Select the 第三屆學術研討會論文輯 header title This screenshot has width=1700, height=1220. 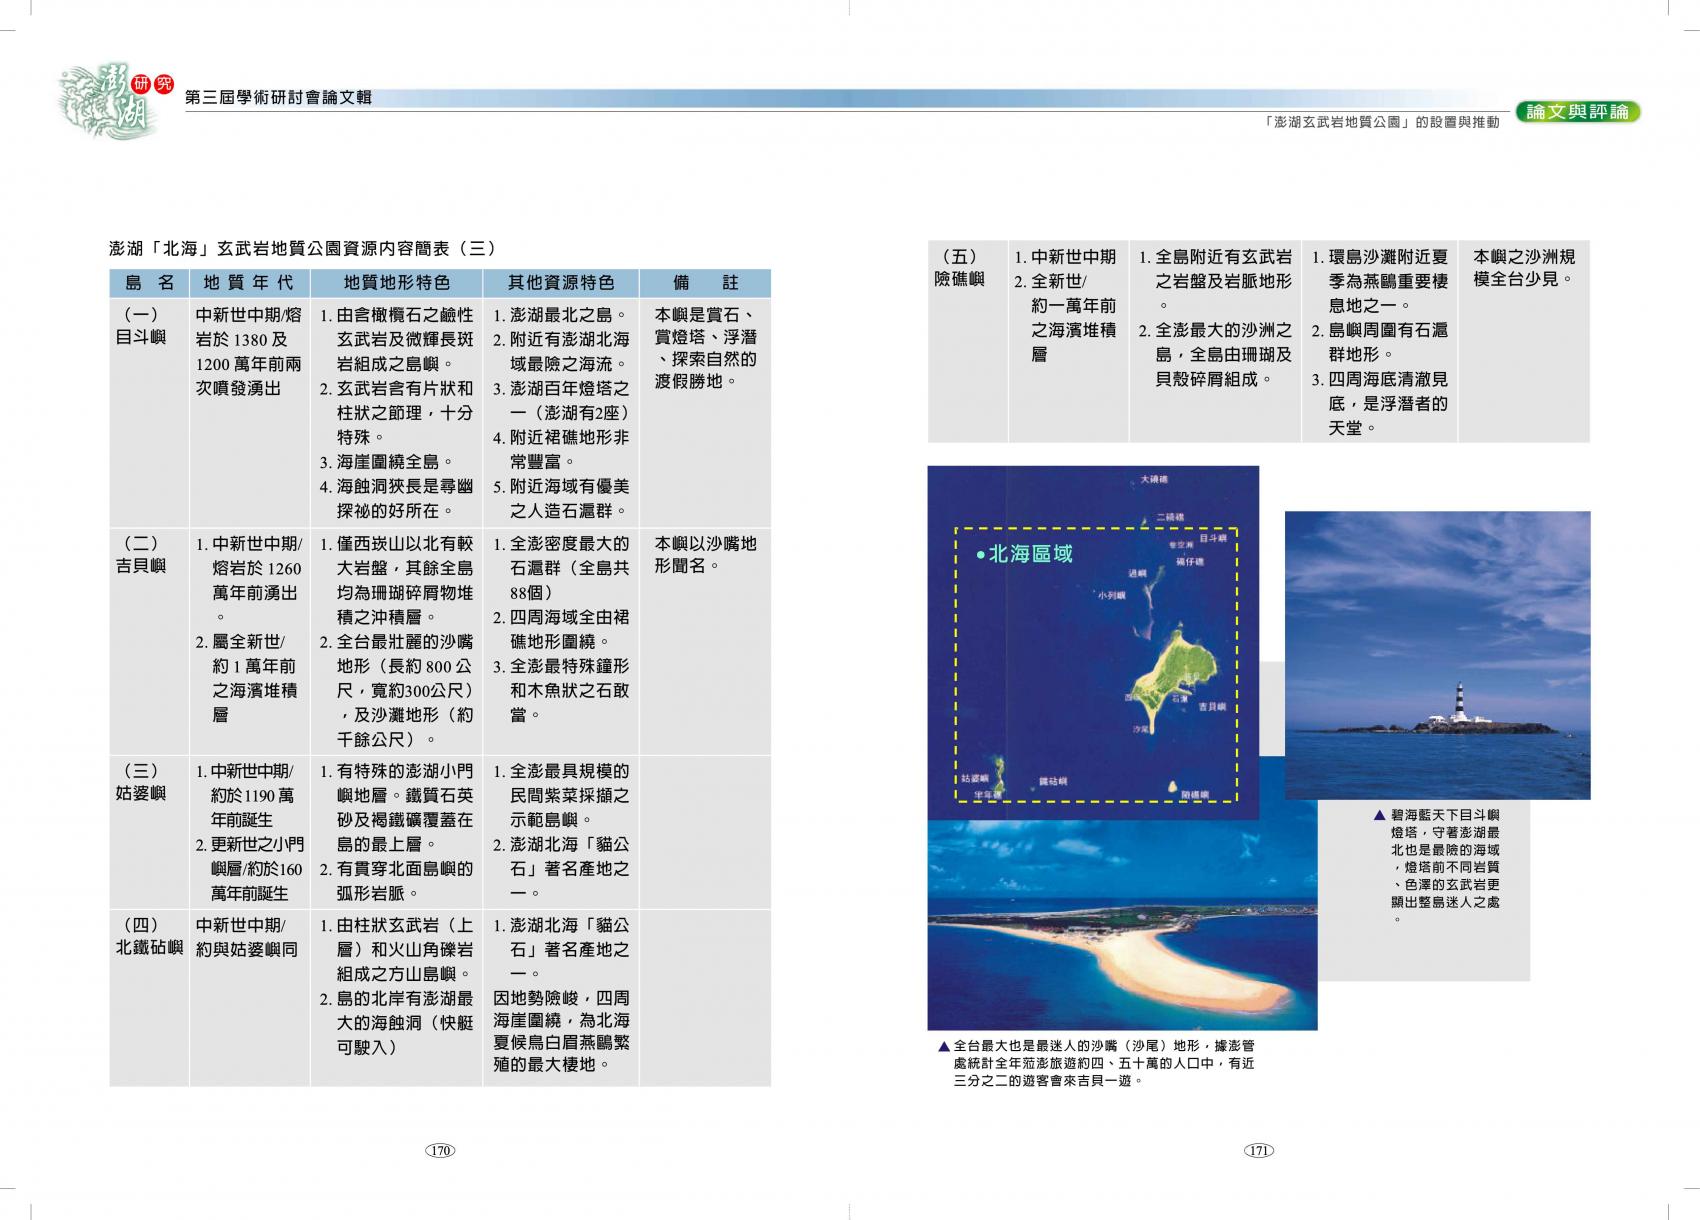(x=279, y=97)
